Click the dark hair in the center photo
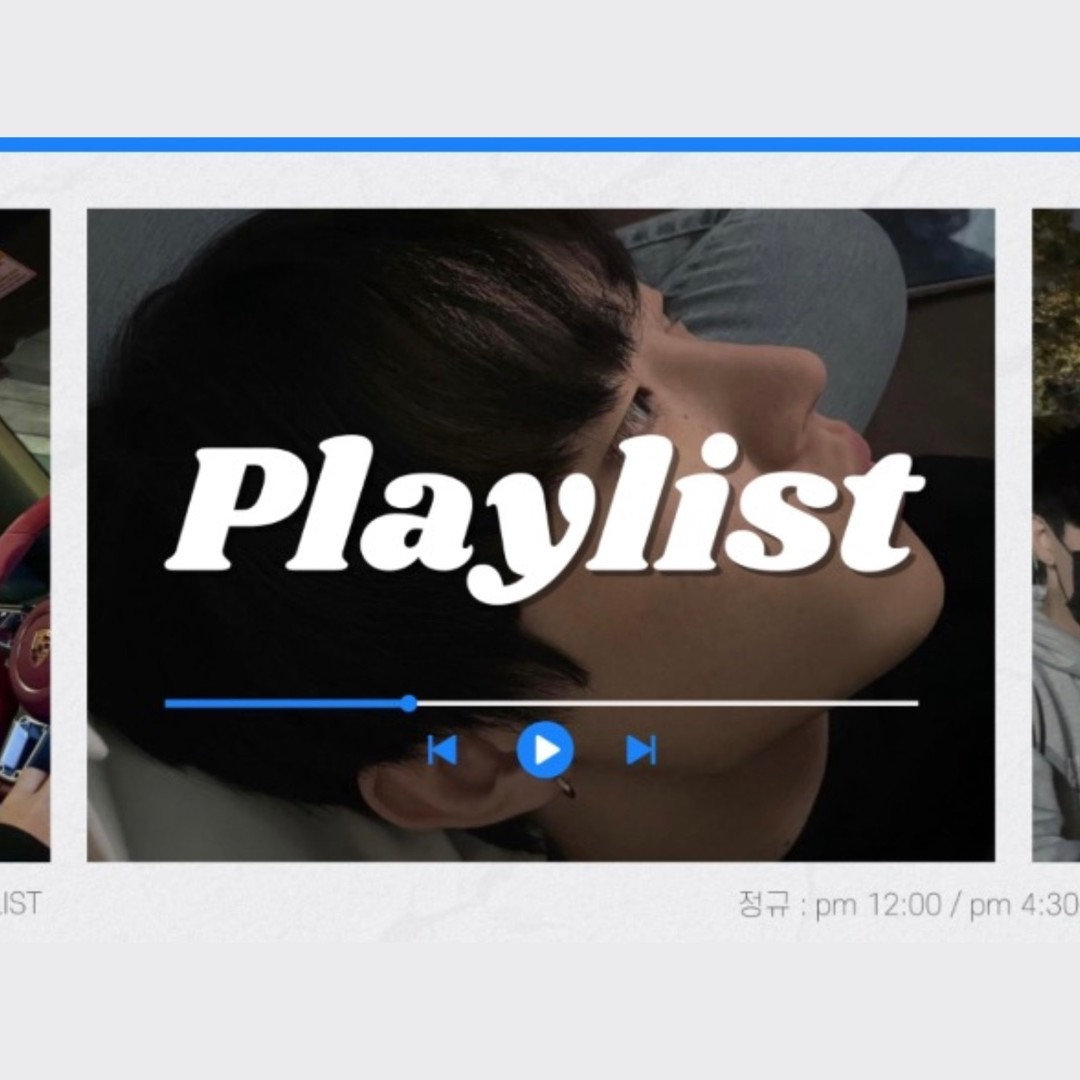The height and width of the screenshot is (1080, 1080). pyautogui.click(x=350, y=330)
